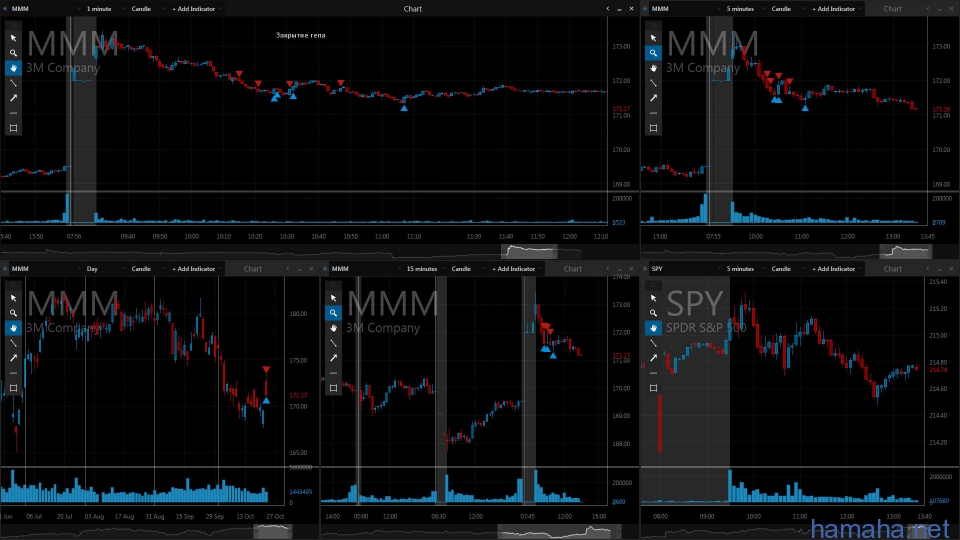Click Add Indicator in the 5-minute MMM chart
This screenshot has height=540, width=960.
click(x=833, y=8)
